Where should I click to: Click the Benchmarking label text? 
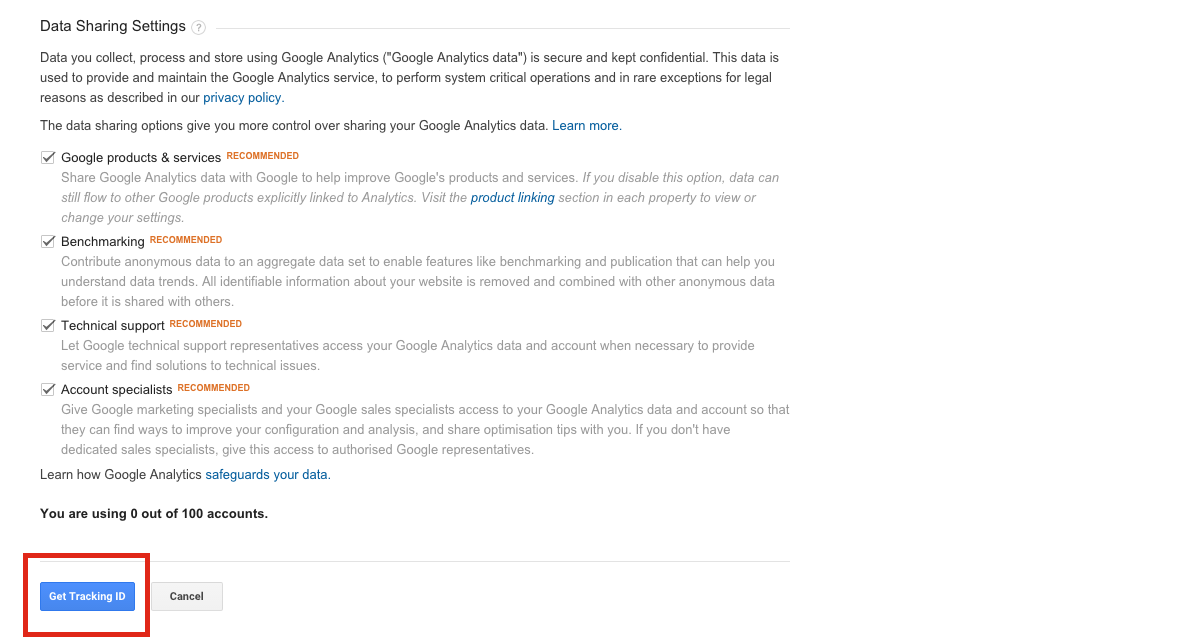[x=103, y=241]
